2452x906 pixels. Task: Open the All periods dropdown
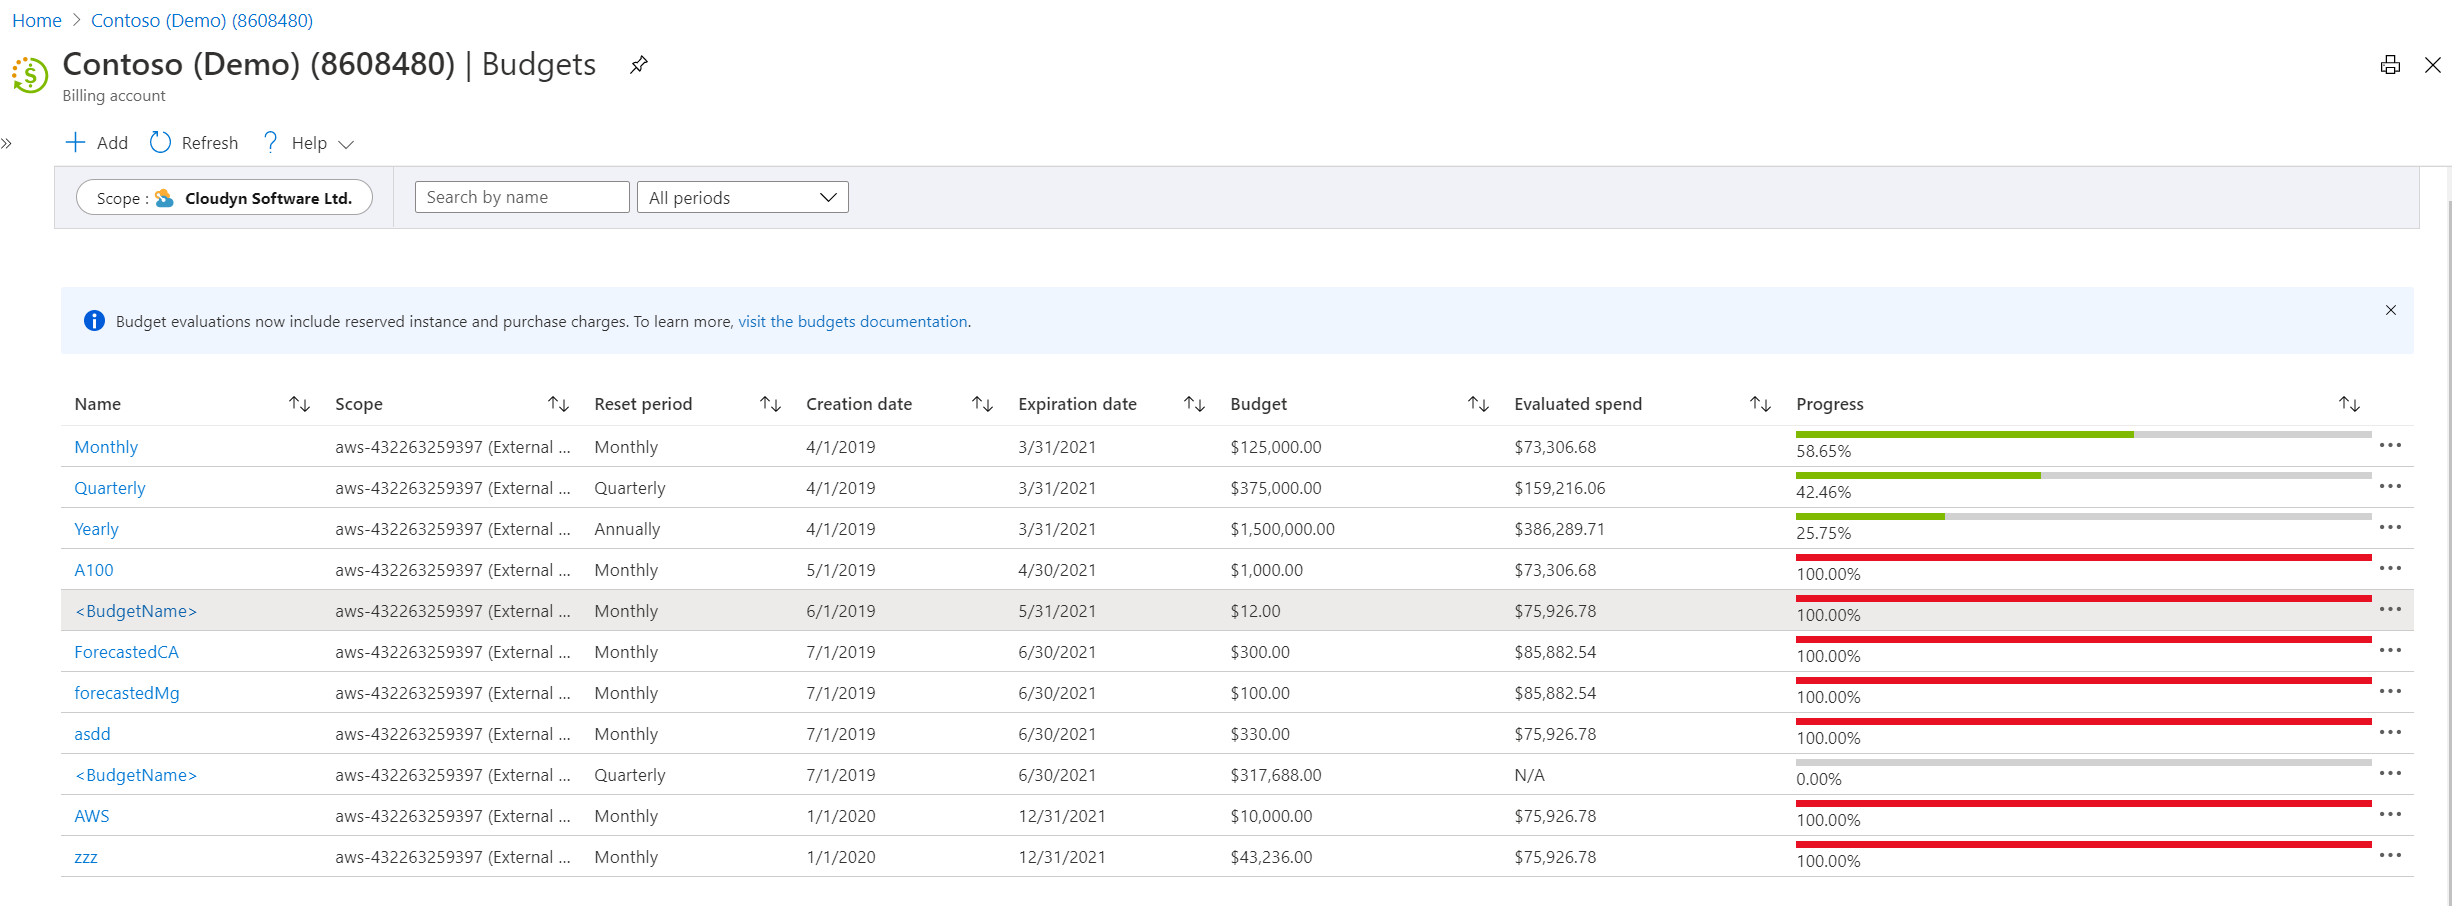(742, 197)
